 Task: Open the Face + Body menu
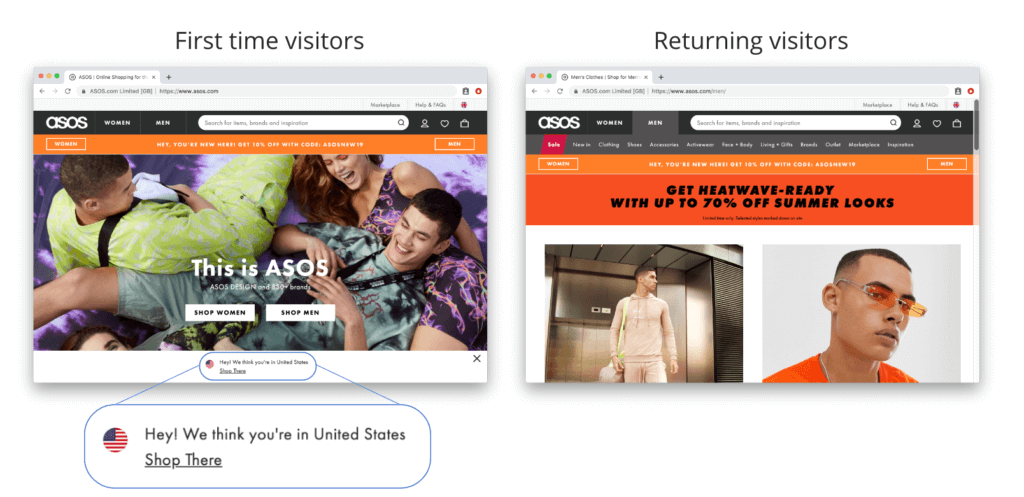click(737, 145)
